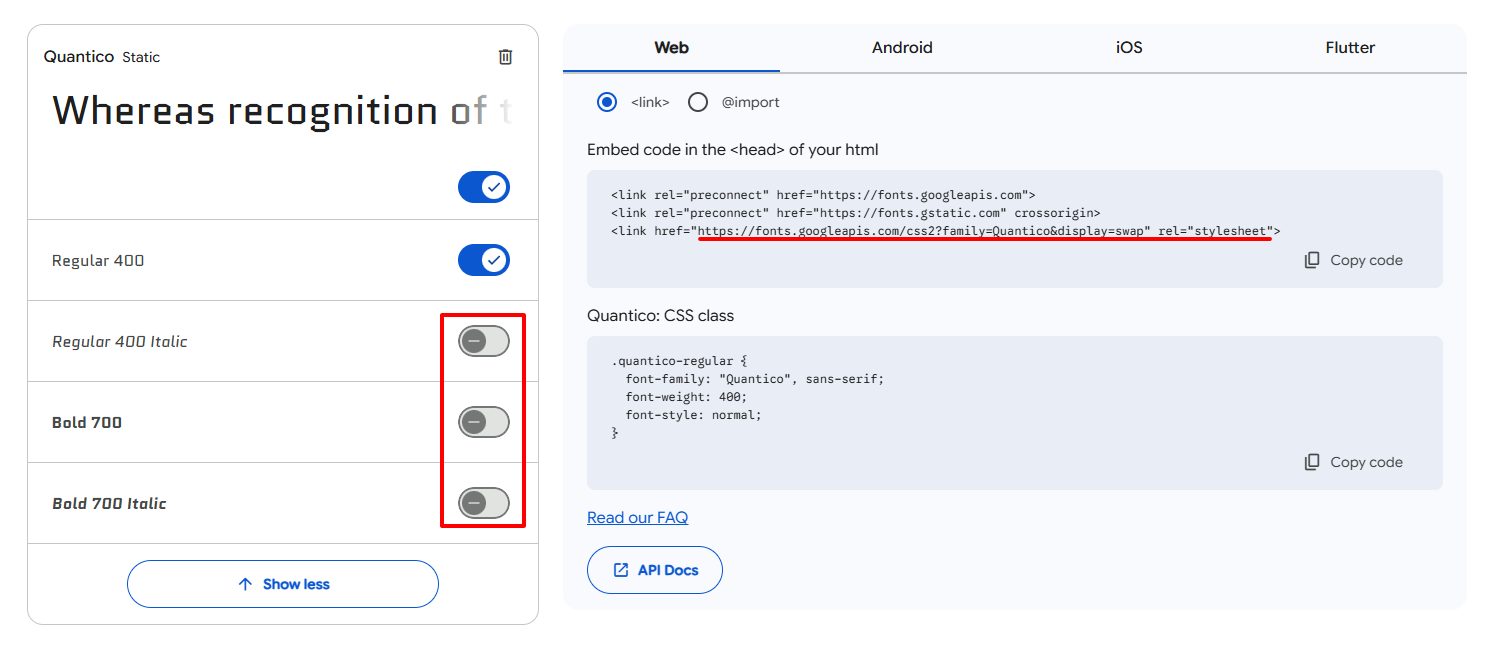1495x652 pixels.
Task: Click the Show less button
Action: point(282,584)
